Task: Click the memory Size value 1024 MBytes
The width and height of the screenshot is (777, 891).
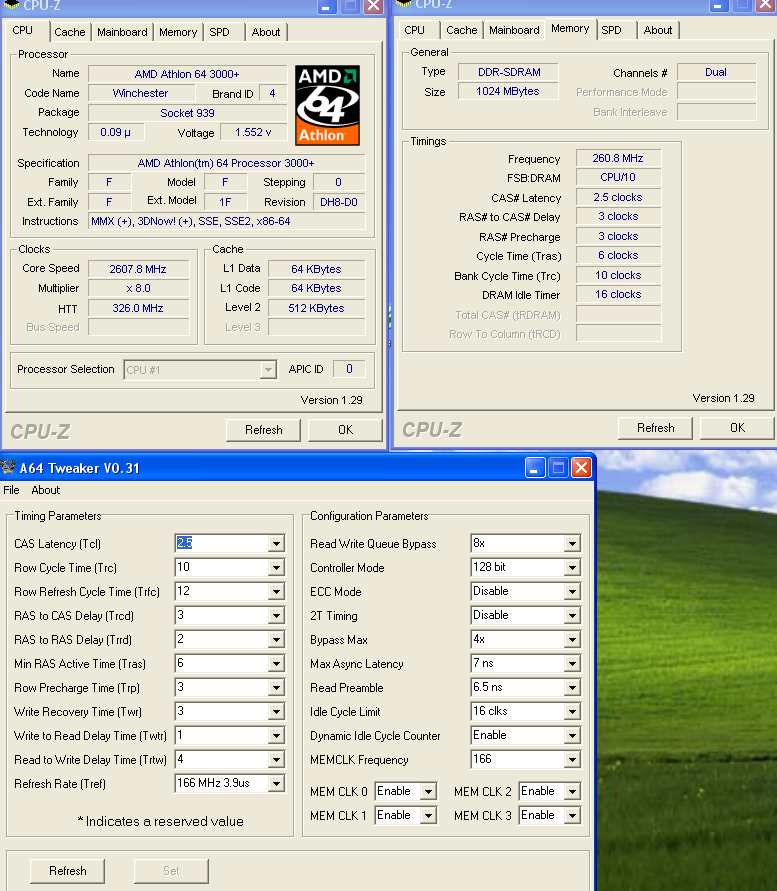Action: coord(508,91)
